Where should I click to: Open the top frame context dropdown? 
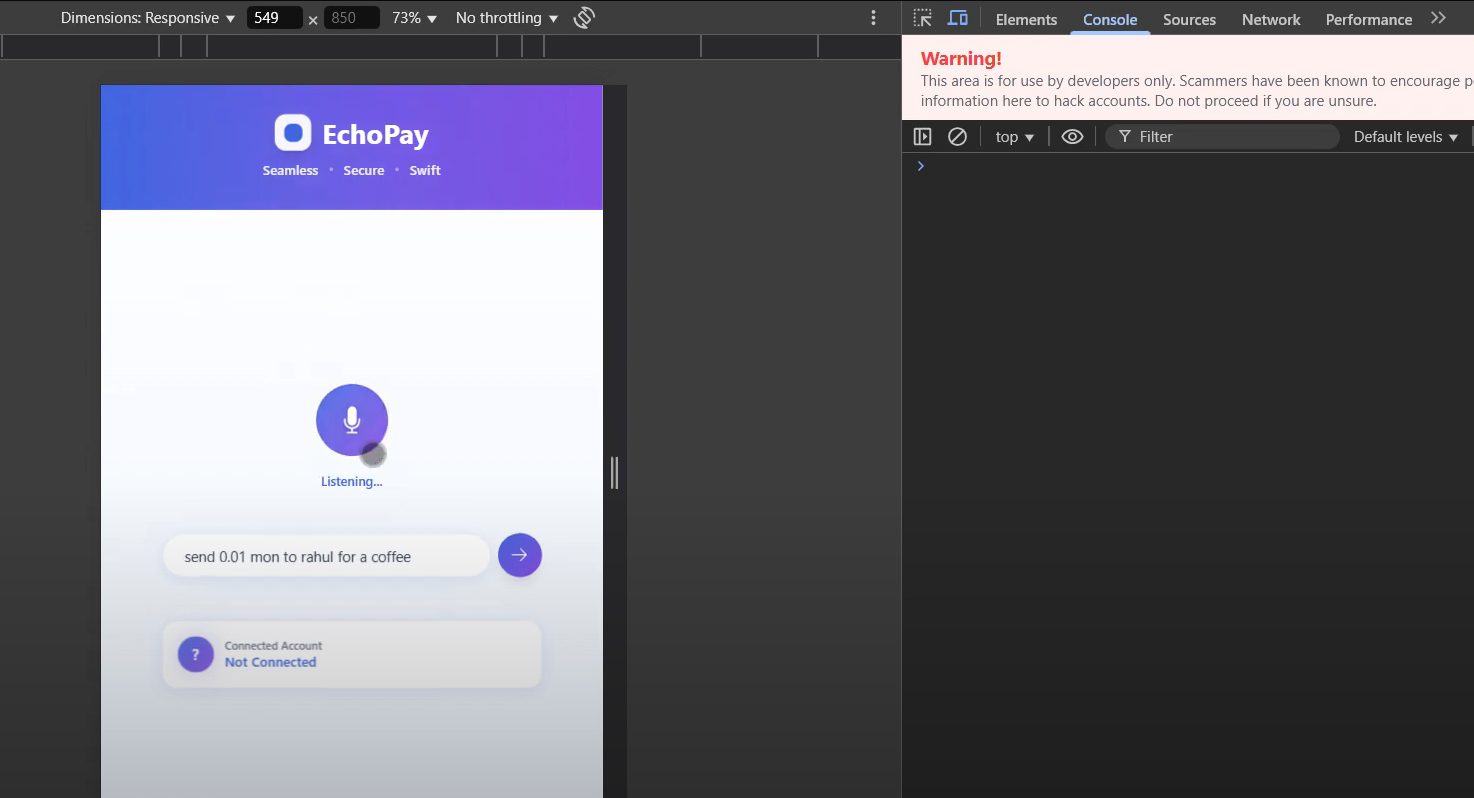coord(1013,136)
